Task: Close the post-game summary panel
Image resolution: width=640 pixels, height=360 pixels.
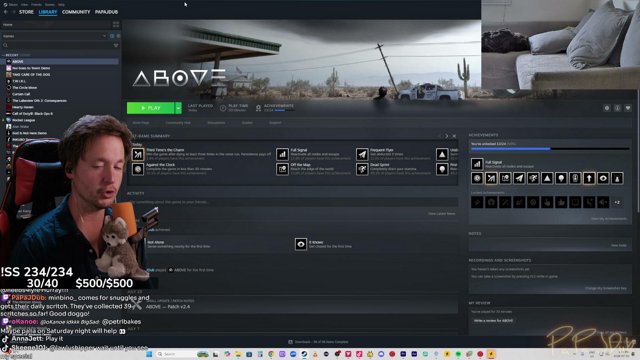Action: [x=454, y=136]
